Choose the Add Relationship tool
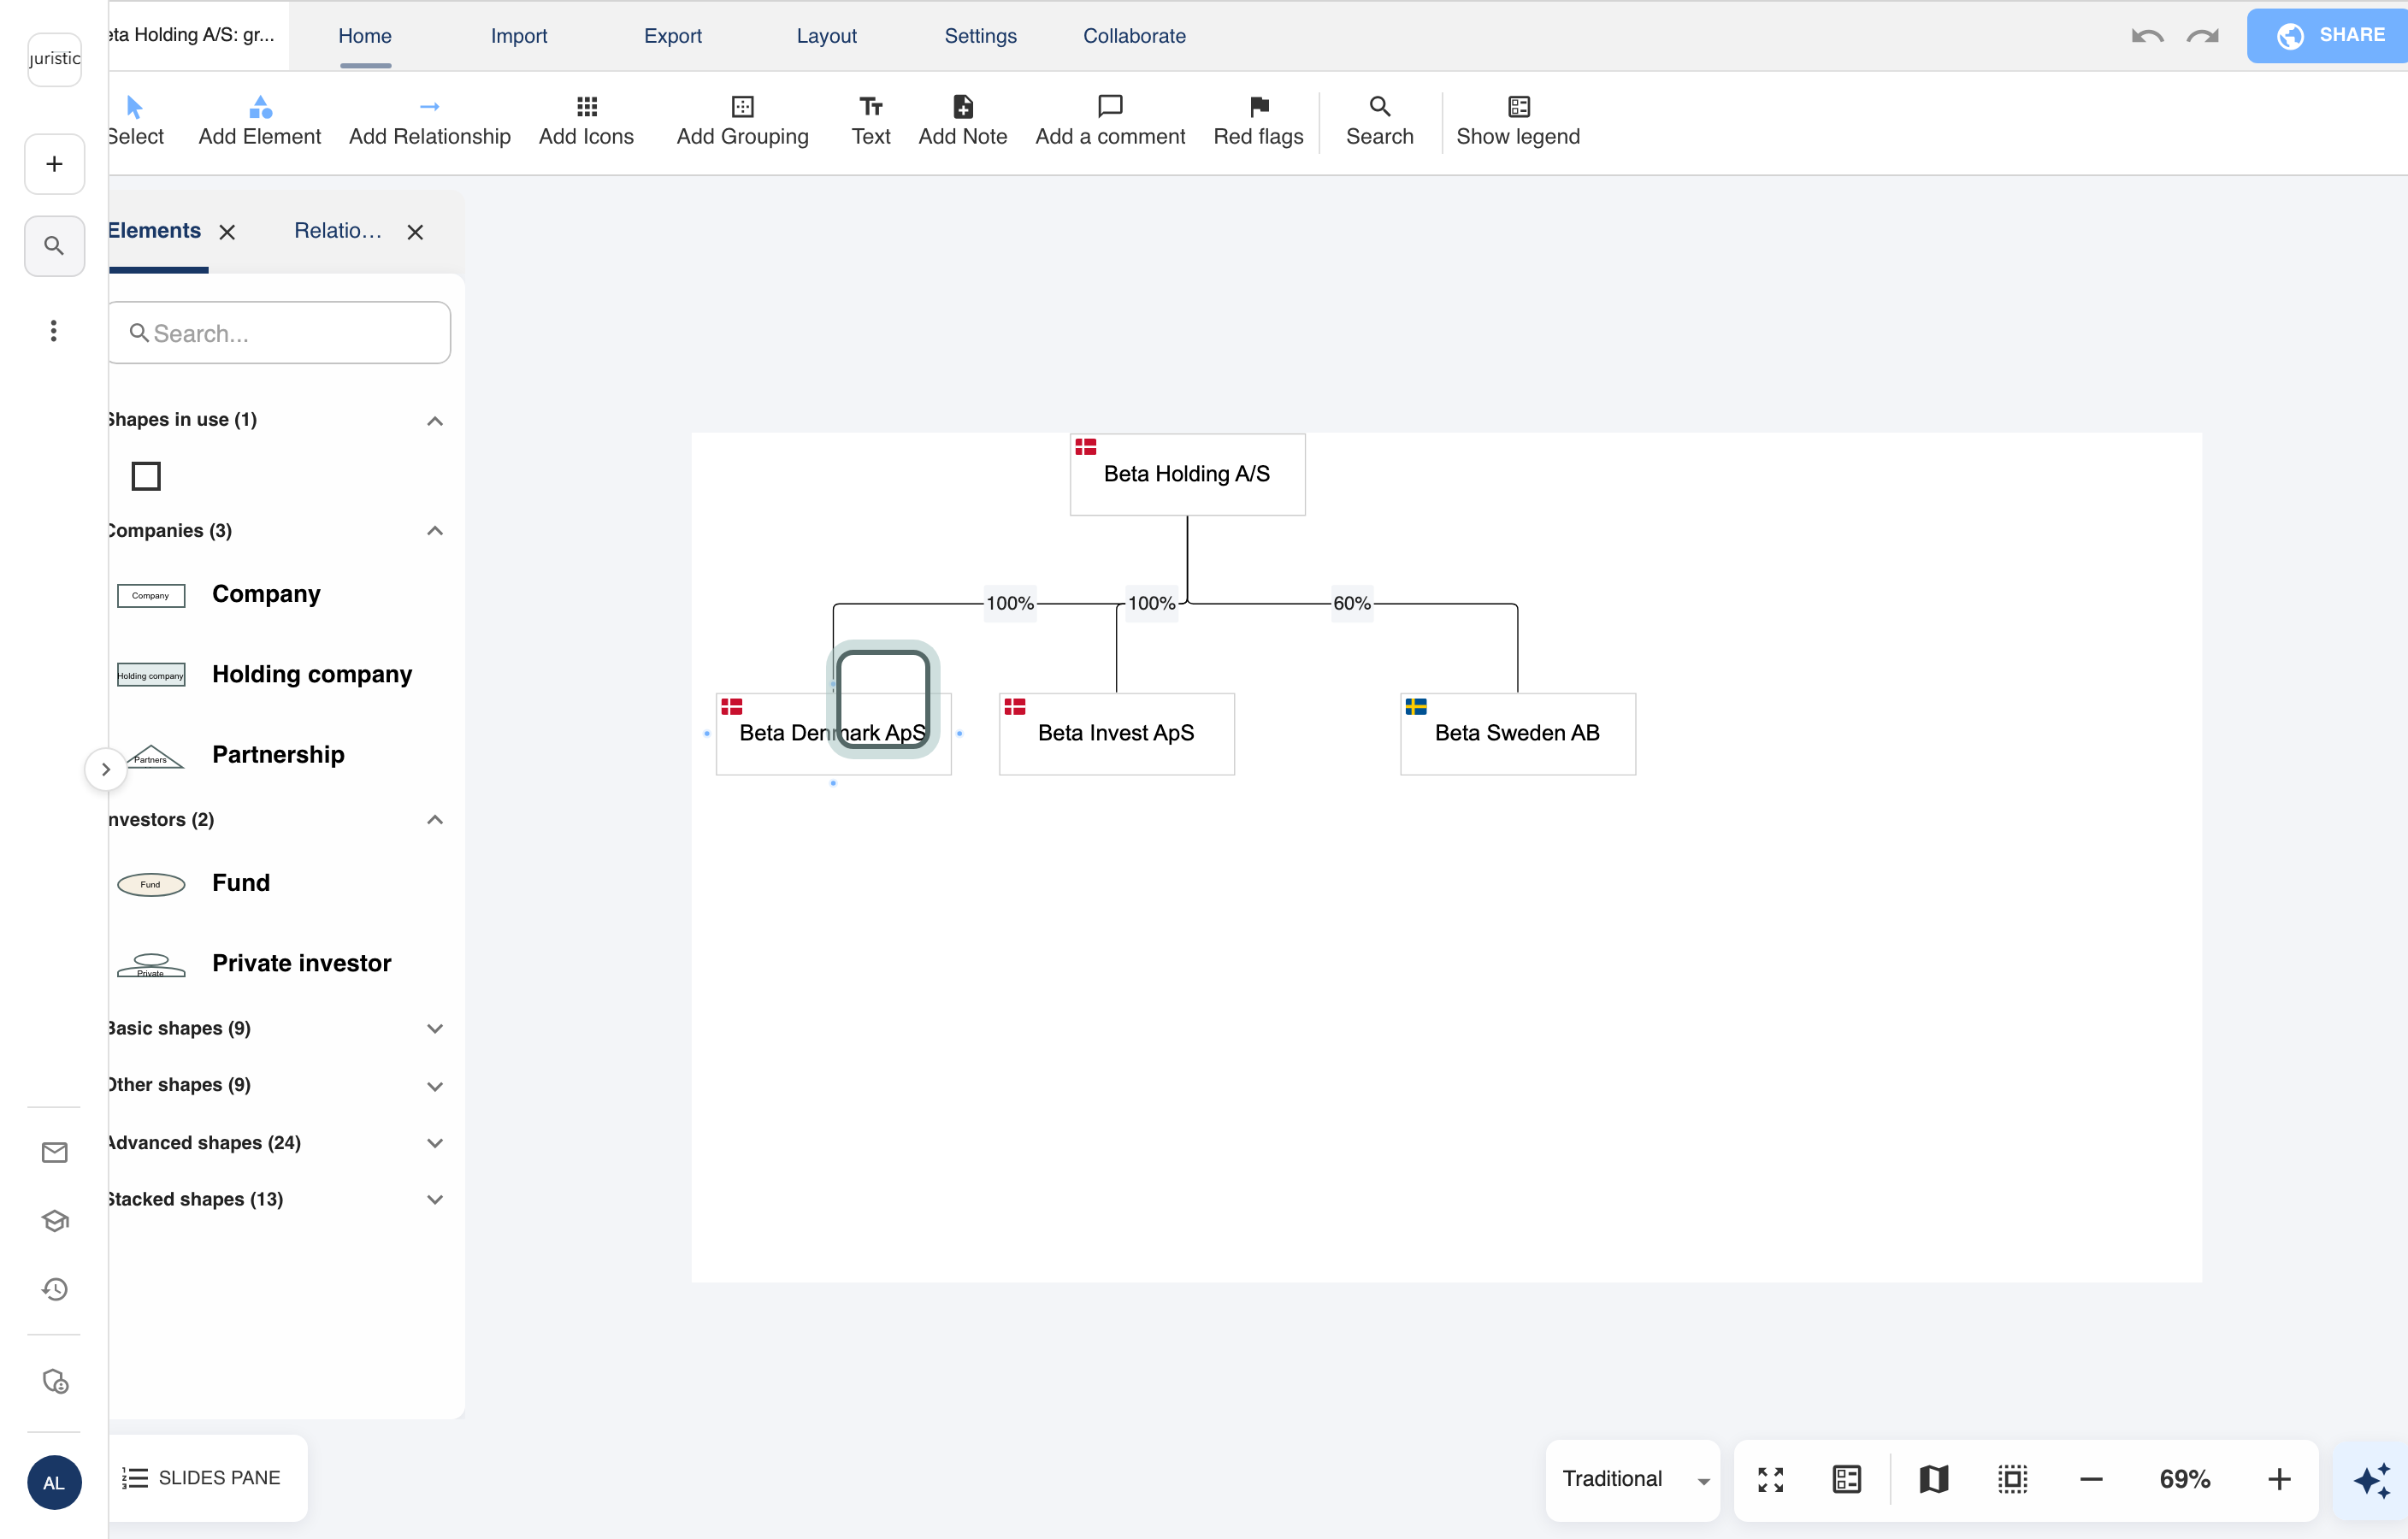This screenshot has width=2408, height=1539. click(429, 121)
